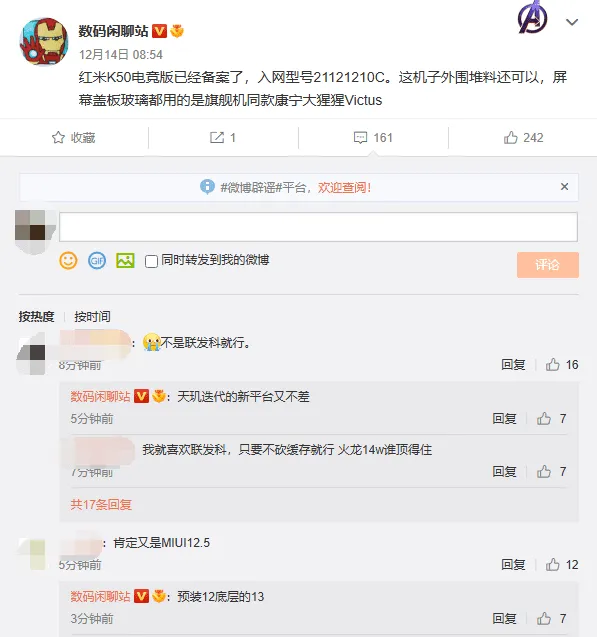Viewport: 597px width, 637px height.
Task: Expand 共17条回复 replies thread
Action: (x=101, y=505)
